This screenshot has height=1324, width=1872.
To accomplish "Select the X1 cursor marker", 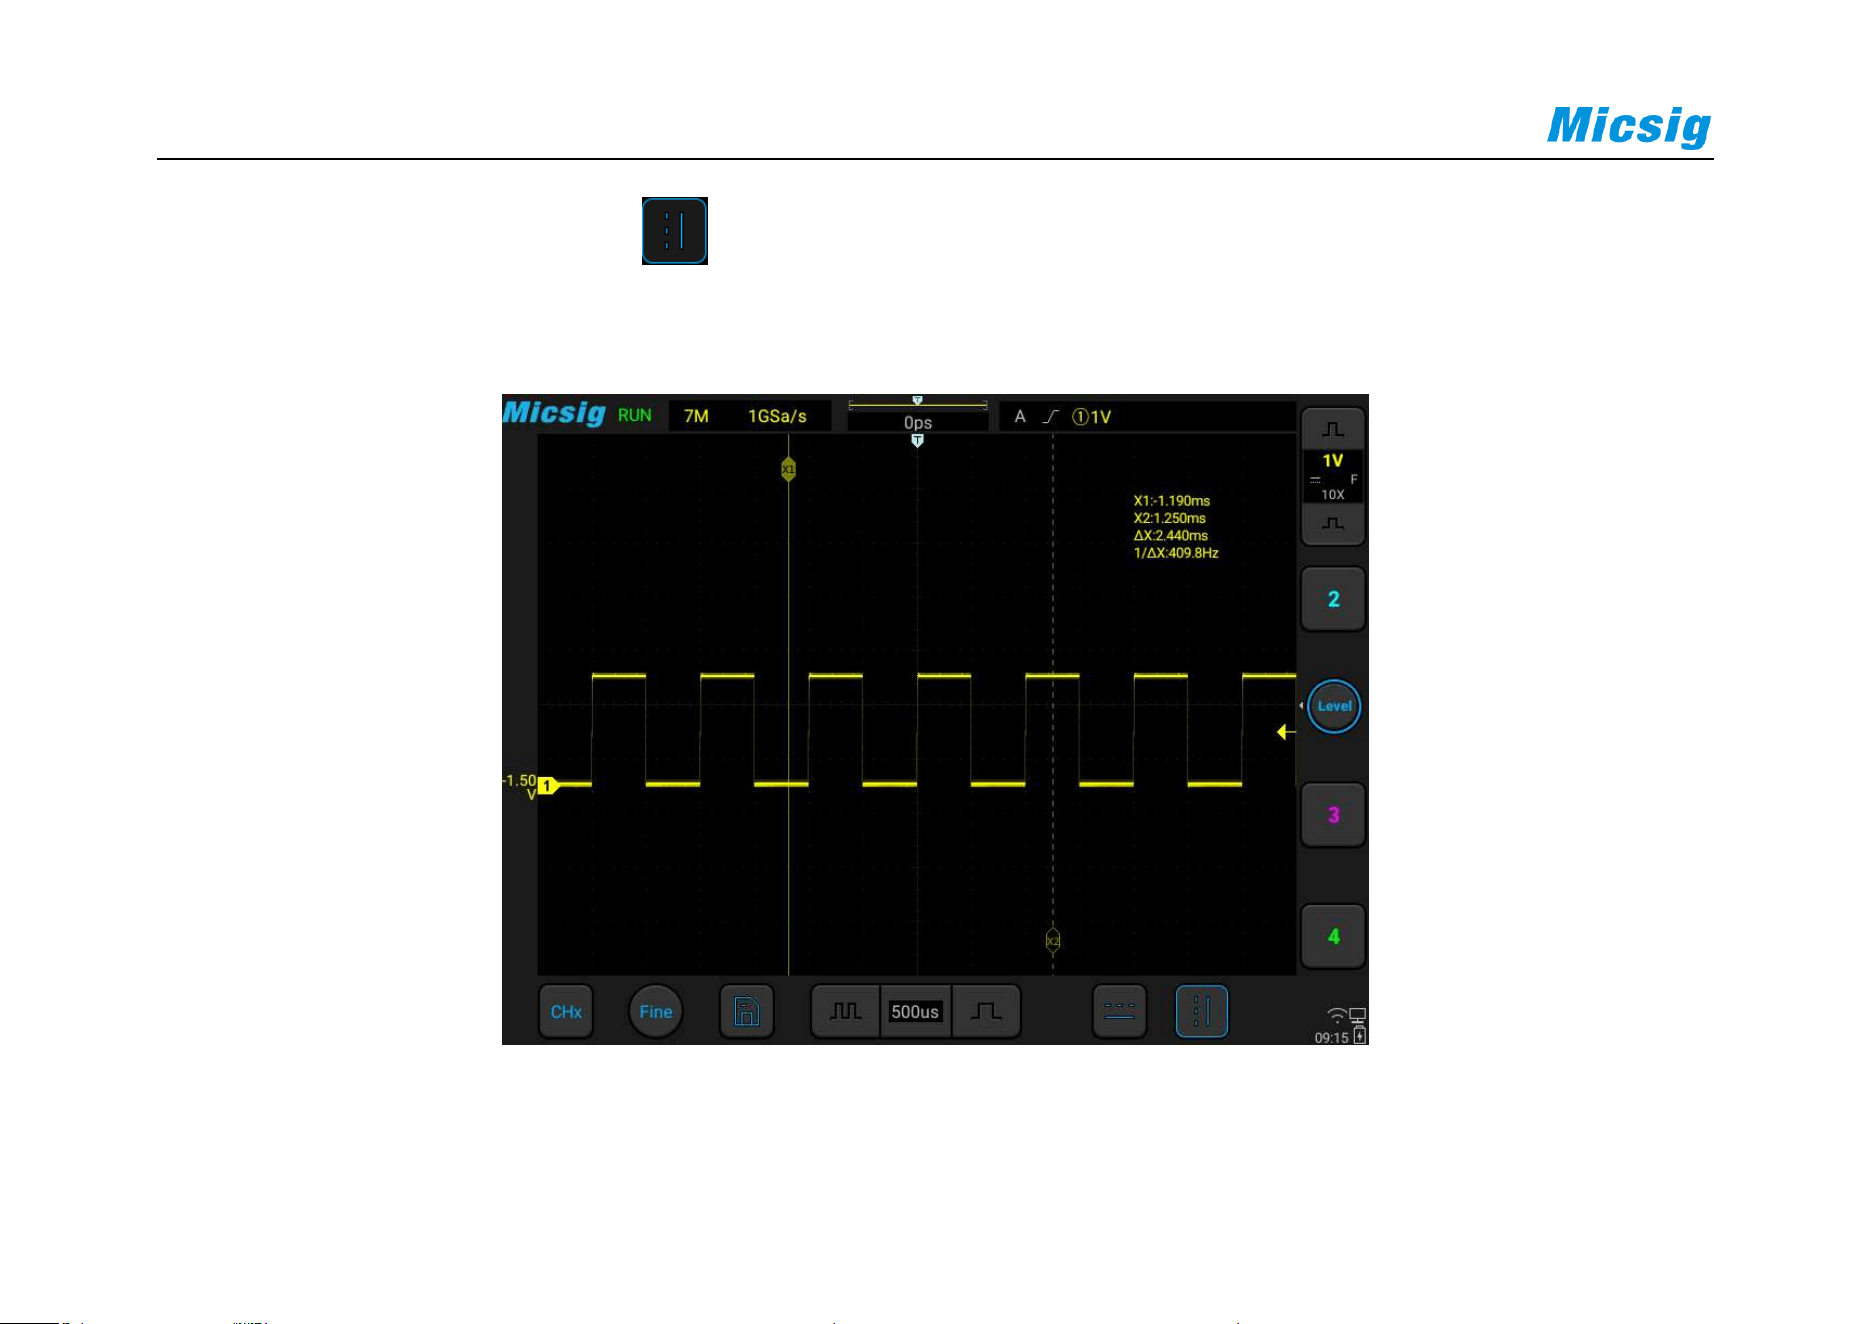I will tap(788, 469).
